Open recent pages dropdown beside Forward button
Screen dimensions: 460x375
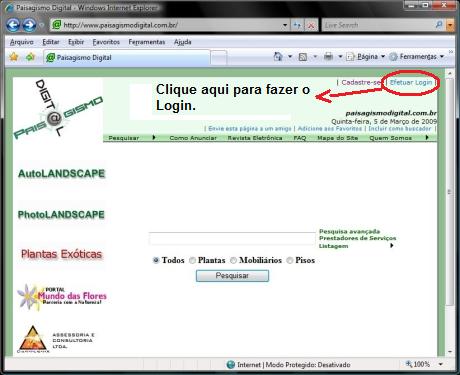coord(41,25)
